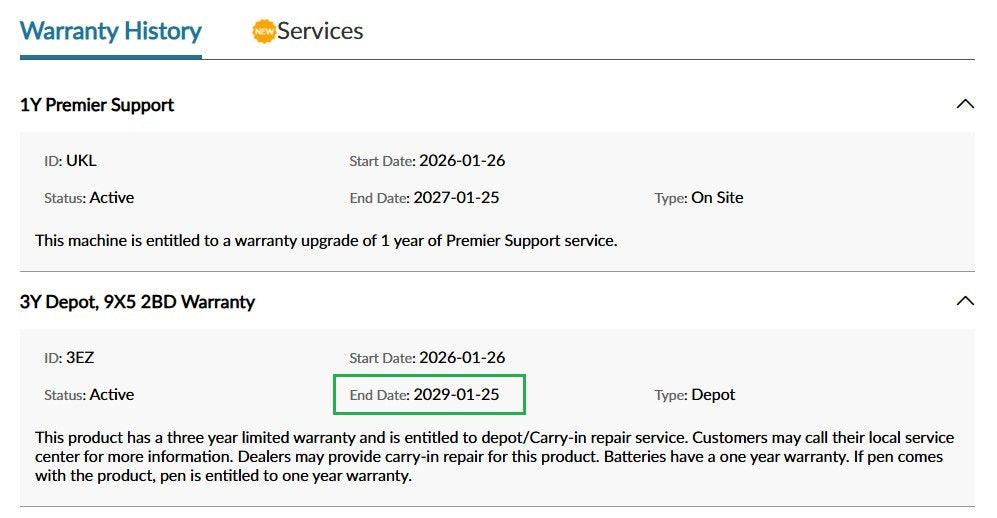This screenshot has width=997, height=518.
Task: Click the Depot type value
Action: point(713,395)
